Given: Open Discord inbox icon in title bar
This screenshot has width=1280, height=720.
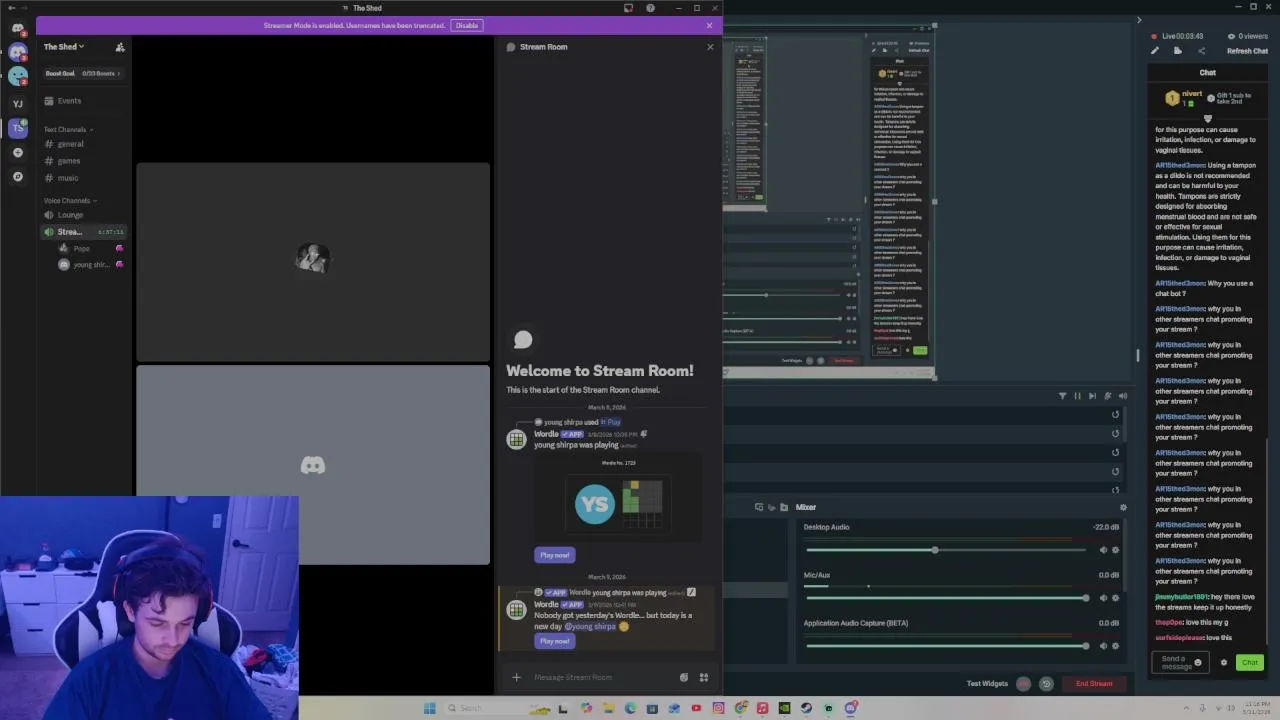Looking at the screenshot, I should click(x=628, y=8).
